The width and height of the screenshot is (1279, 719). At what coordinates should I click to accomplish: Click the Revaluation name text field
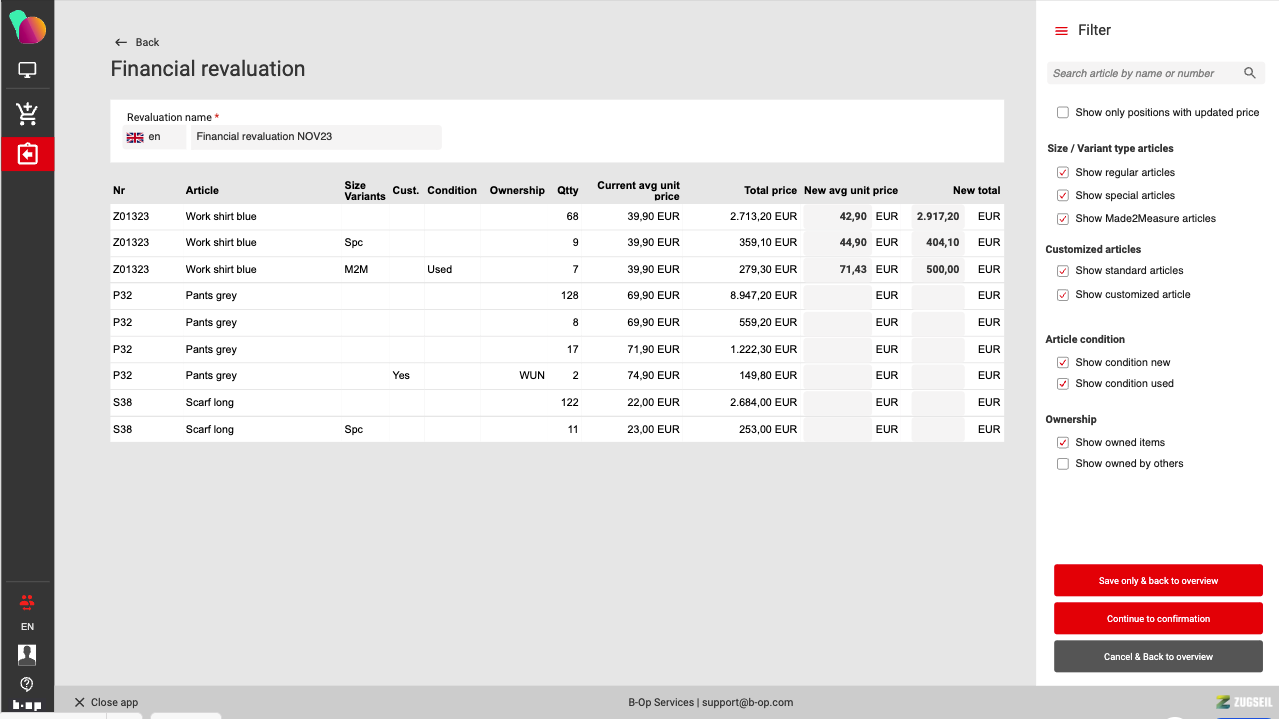[315, 137]
